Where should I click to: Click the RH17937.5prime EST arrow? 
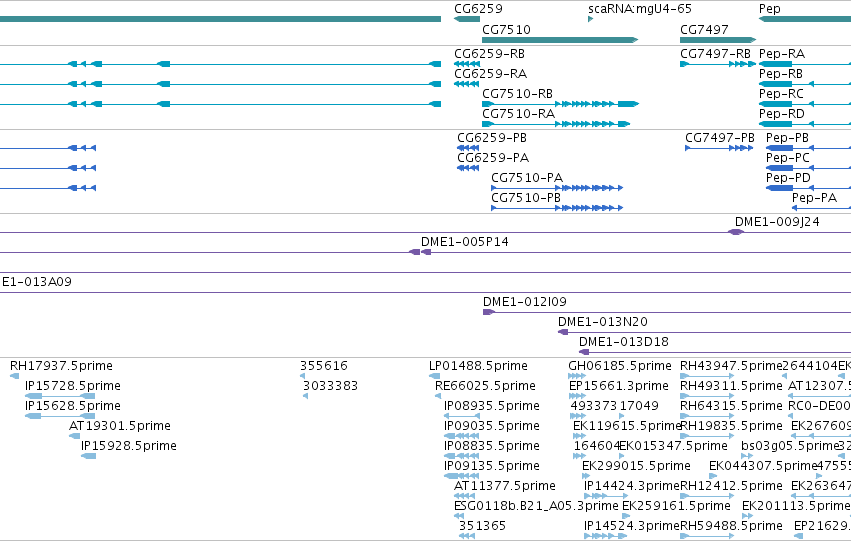coord(15,376)
